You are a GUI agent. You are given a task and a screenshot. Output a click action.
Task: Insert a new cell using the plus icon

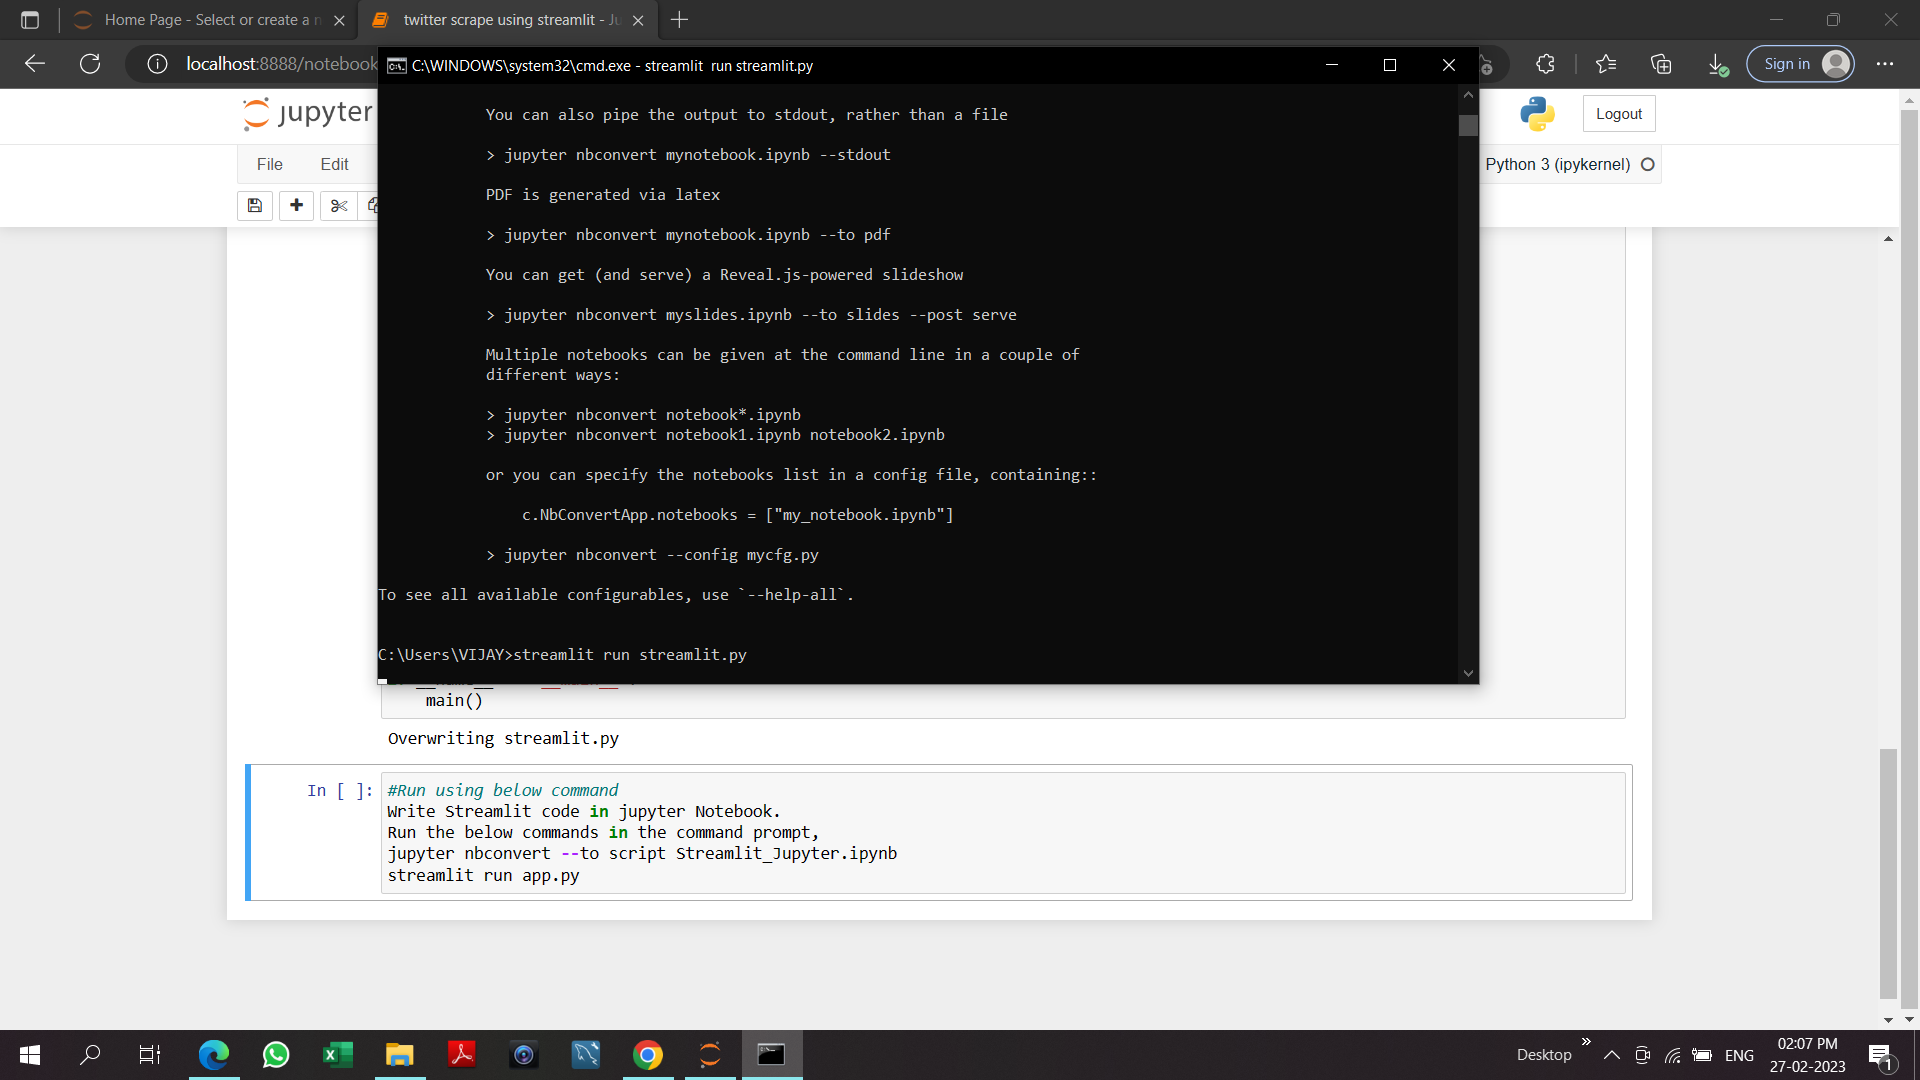pyautogui.click(x=296, y=205)
